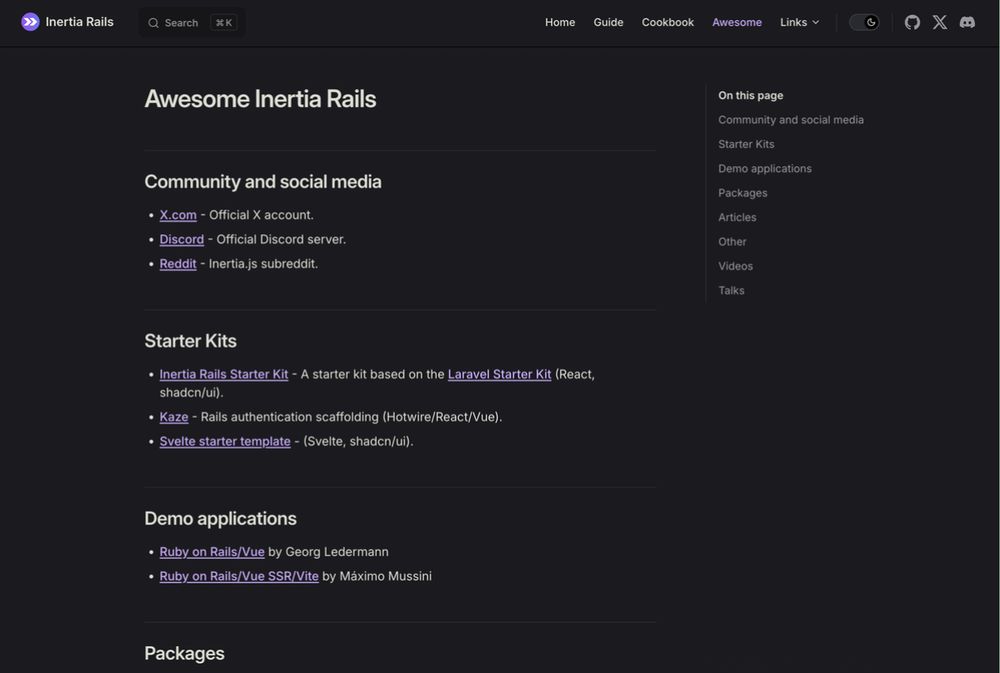Click the Search input box
Viewport: 1000px width, 673px height.
click(192, 23)
